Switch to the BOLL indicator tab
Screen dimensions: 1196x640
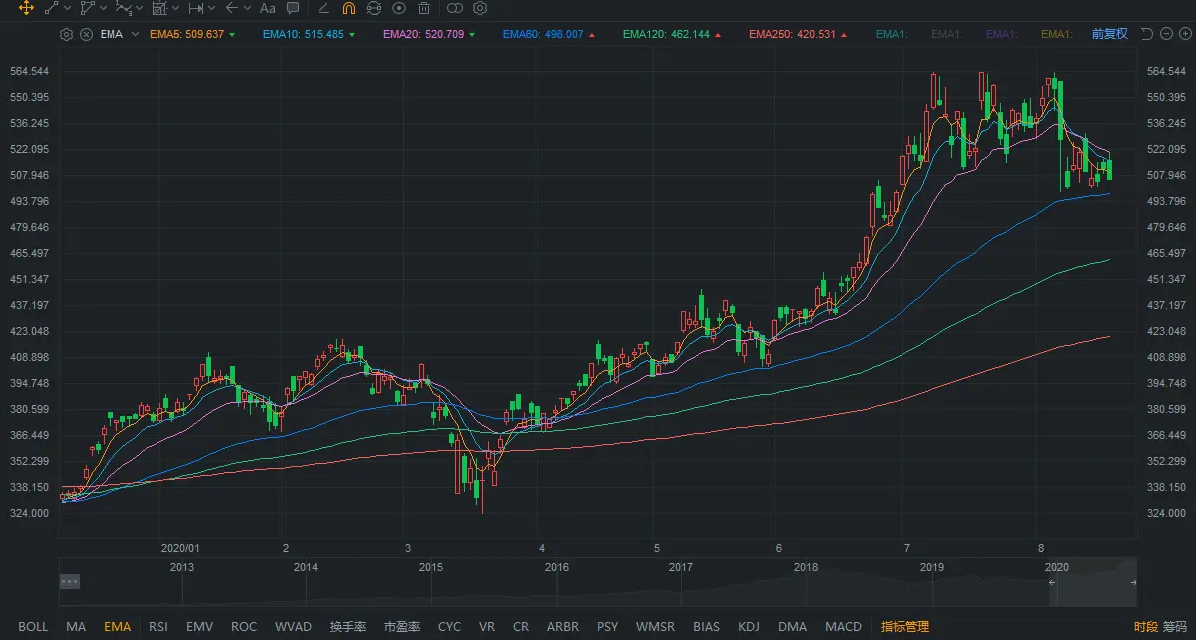(33, 627)
